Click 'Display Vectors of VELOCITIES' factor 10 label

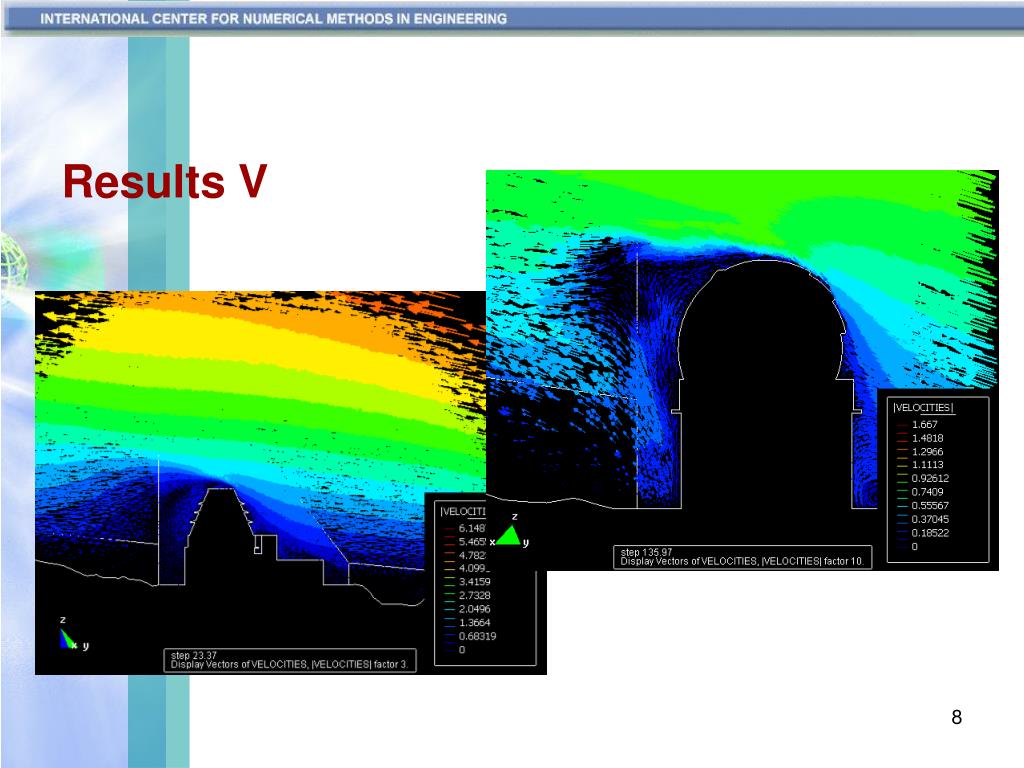(x=742, y=561)
